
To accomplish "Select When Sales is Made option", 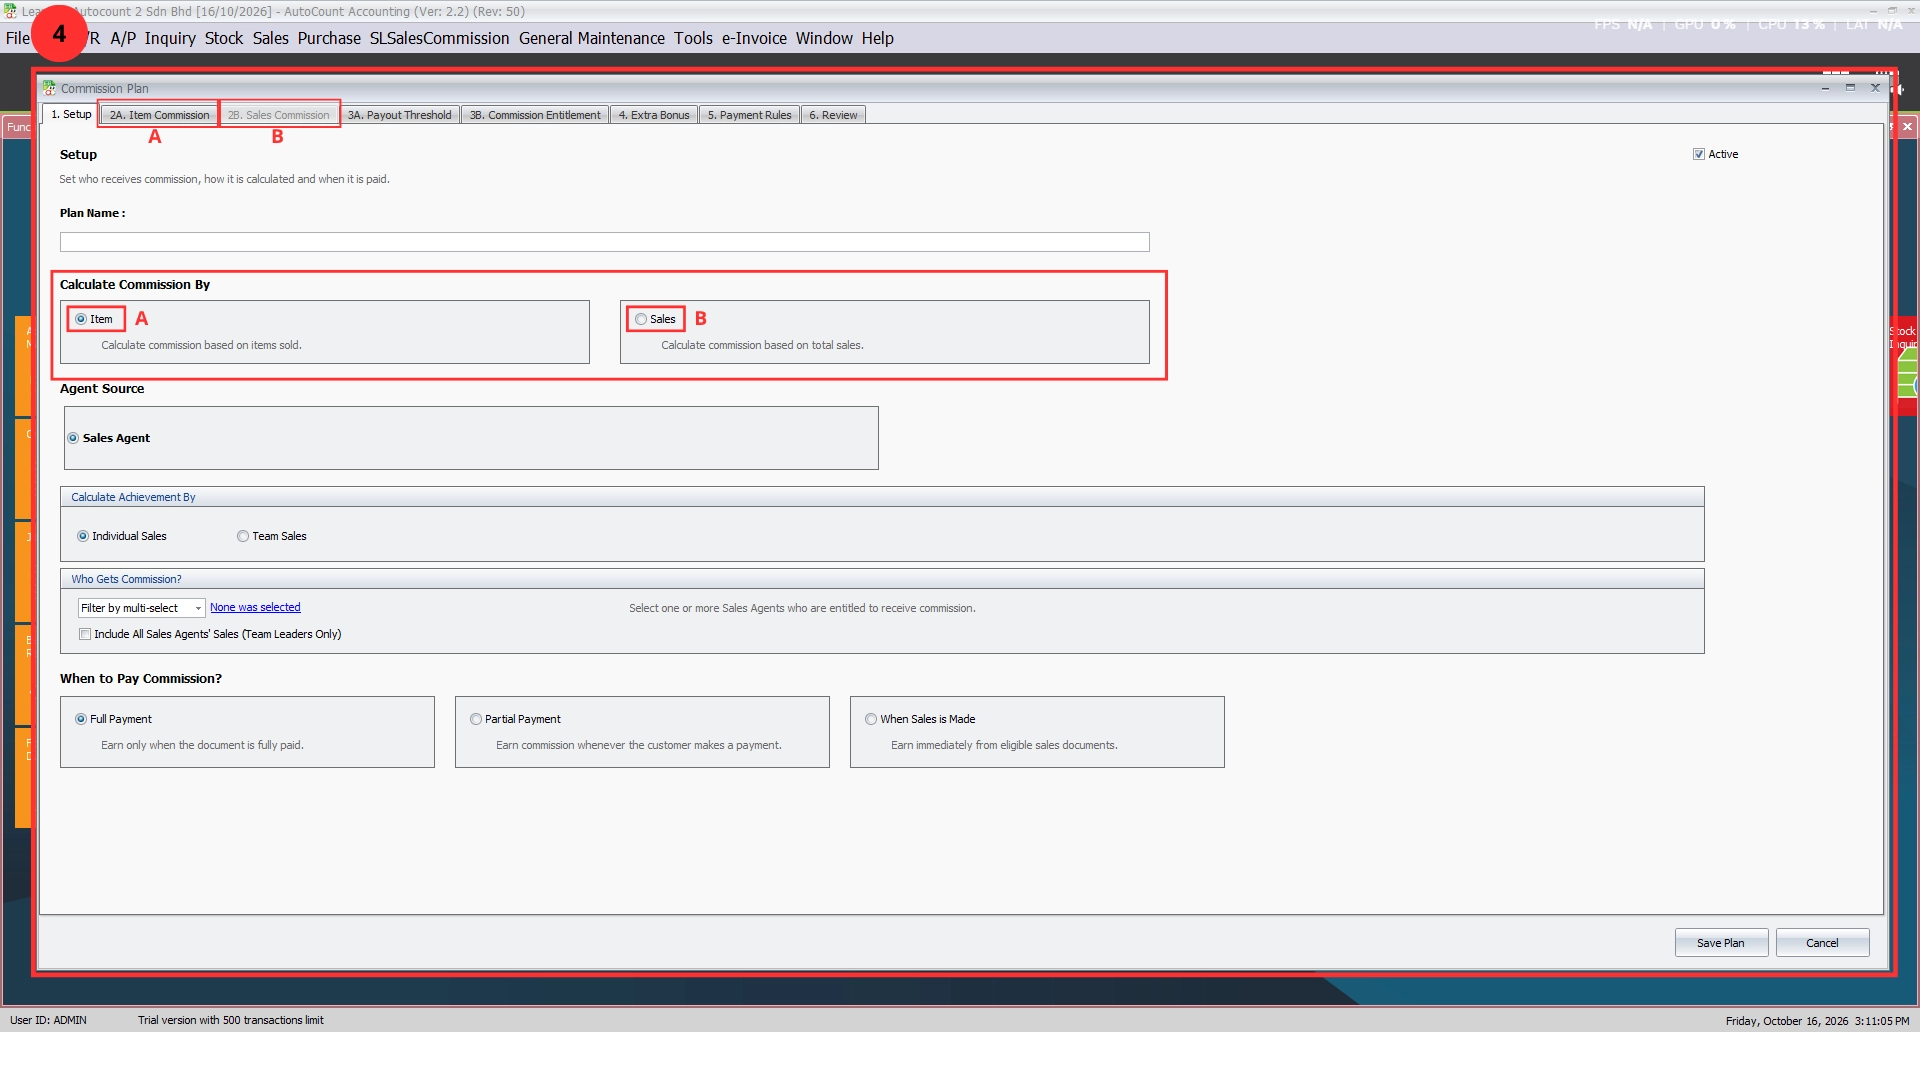I will [x=871, y=719].
